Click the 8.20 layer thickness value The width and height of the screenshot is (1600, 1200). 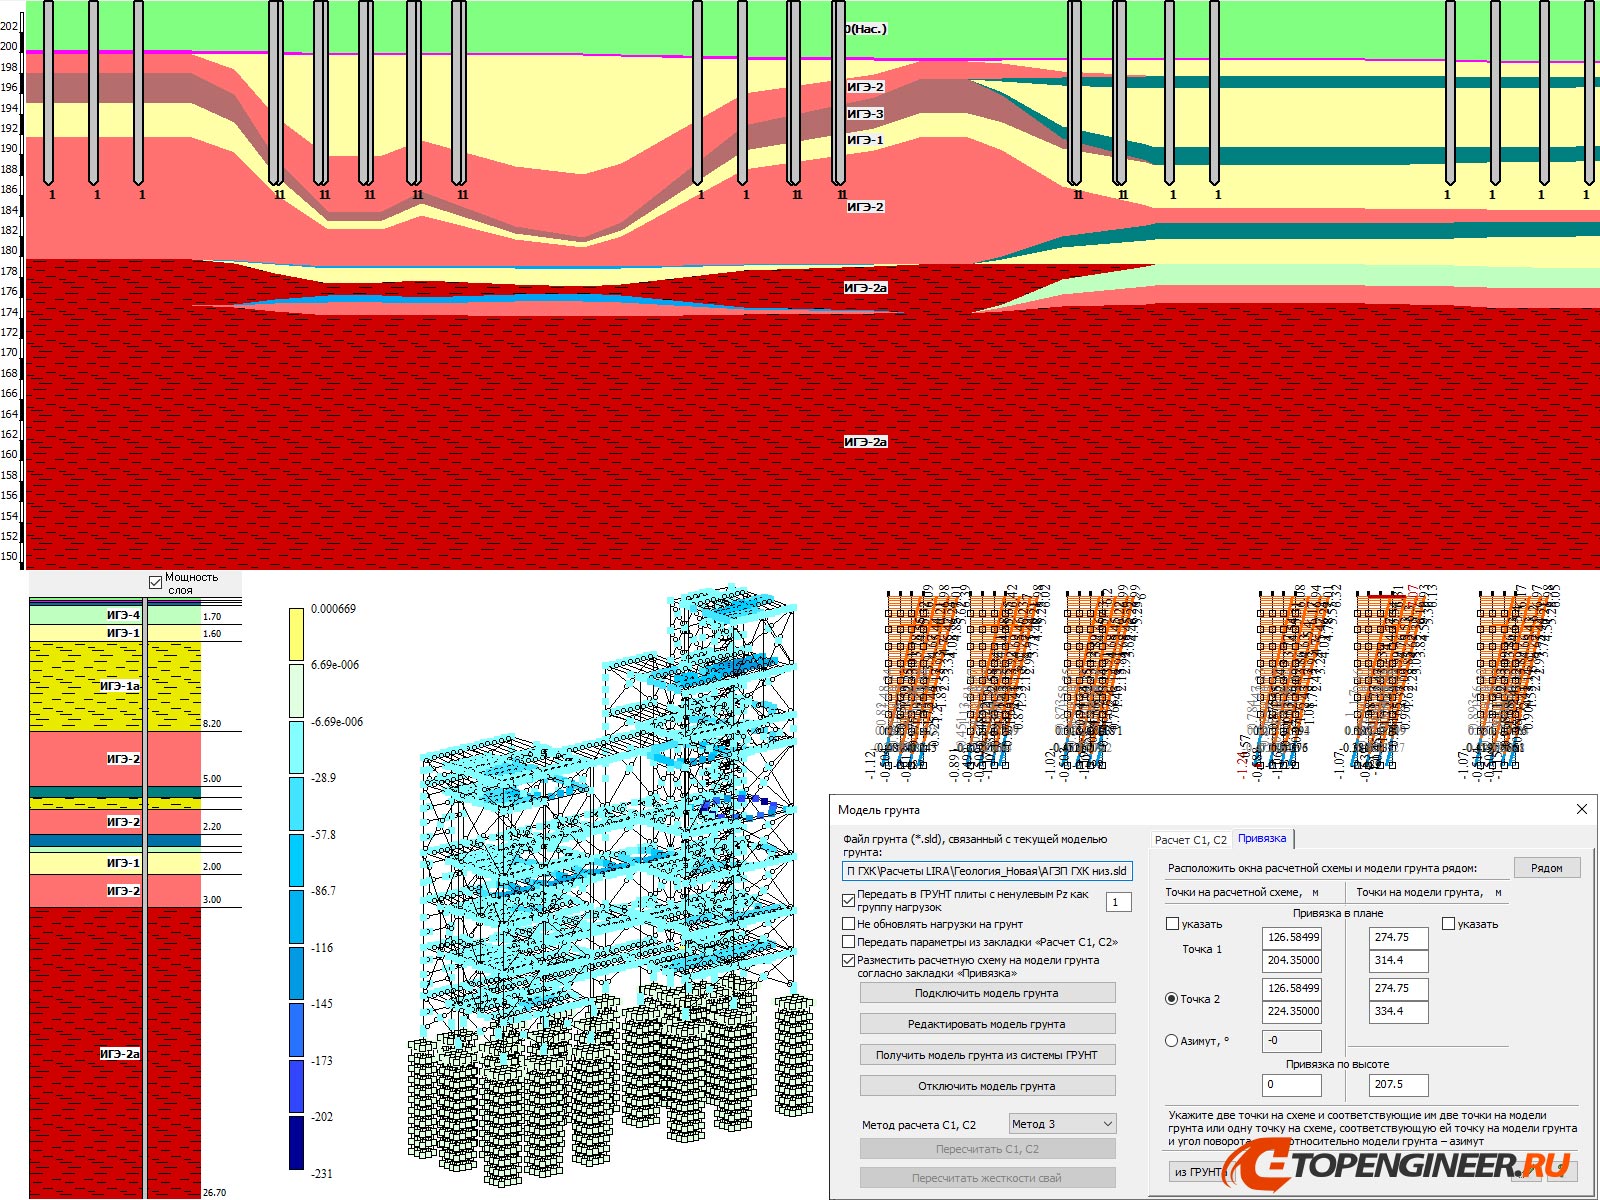coord(212,723)
